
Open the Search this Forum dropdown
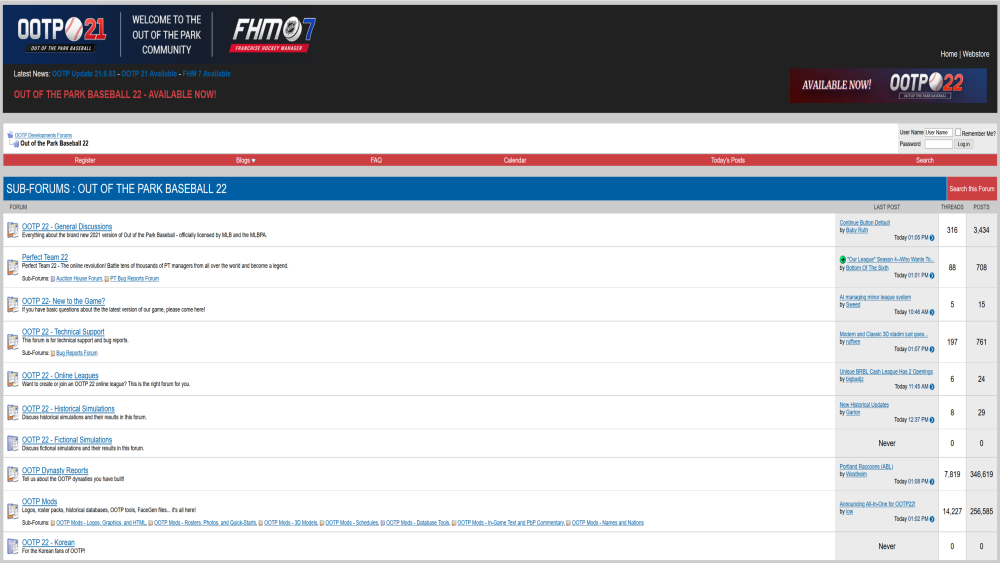tap(971, 189)
